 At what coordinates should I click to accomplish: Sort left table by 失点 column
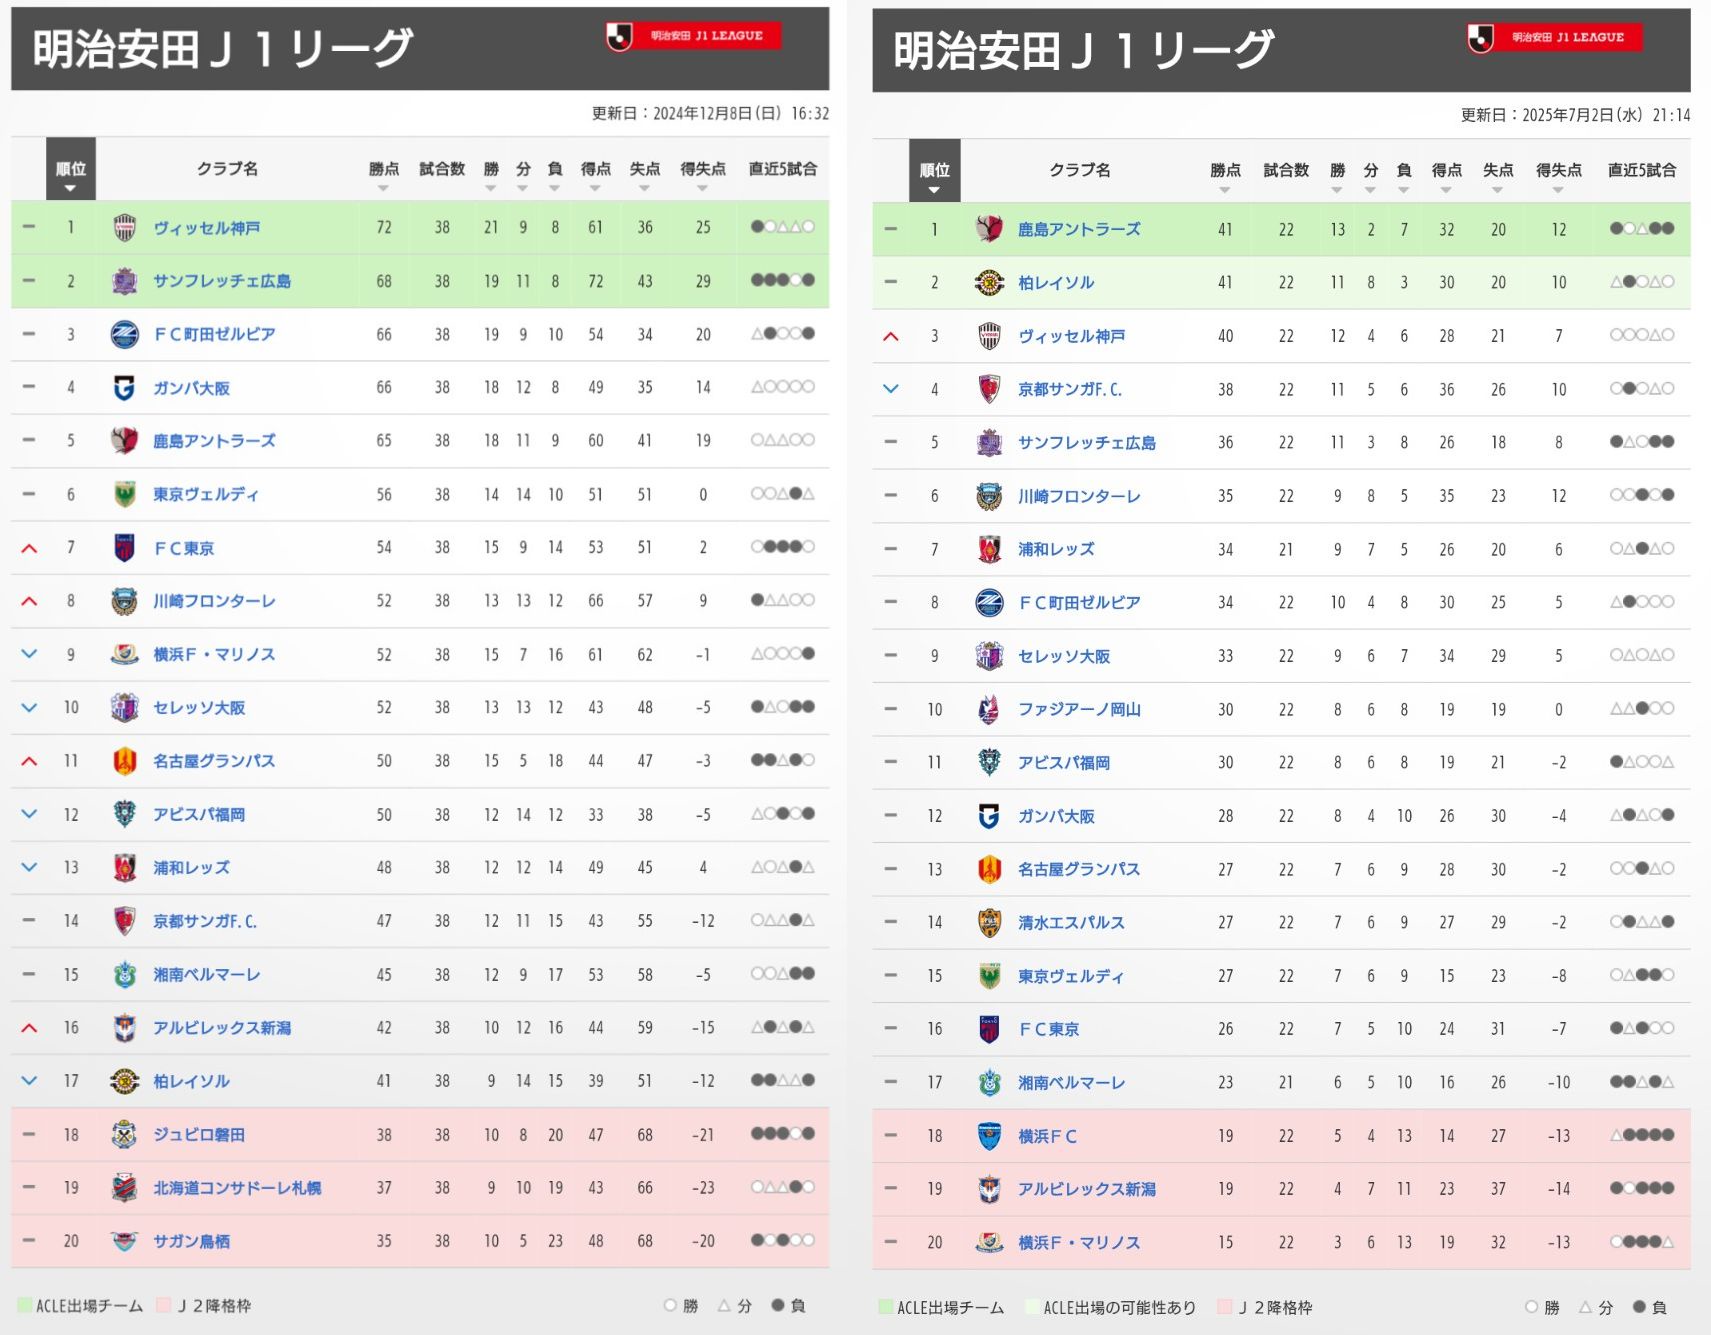644,176
